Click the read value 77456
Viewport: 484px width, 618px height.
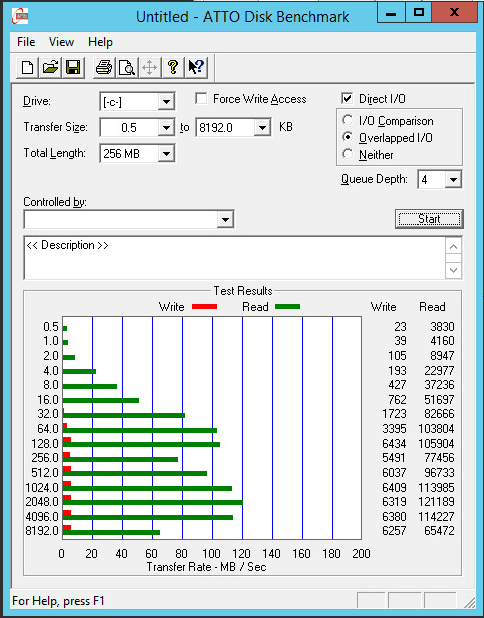[439, 458]
